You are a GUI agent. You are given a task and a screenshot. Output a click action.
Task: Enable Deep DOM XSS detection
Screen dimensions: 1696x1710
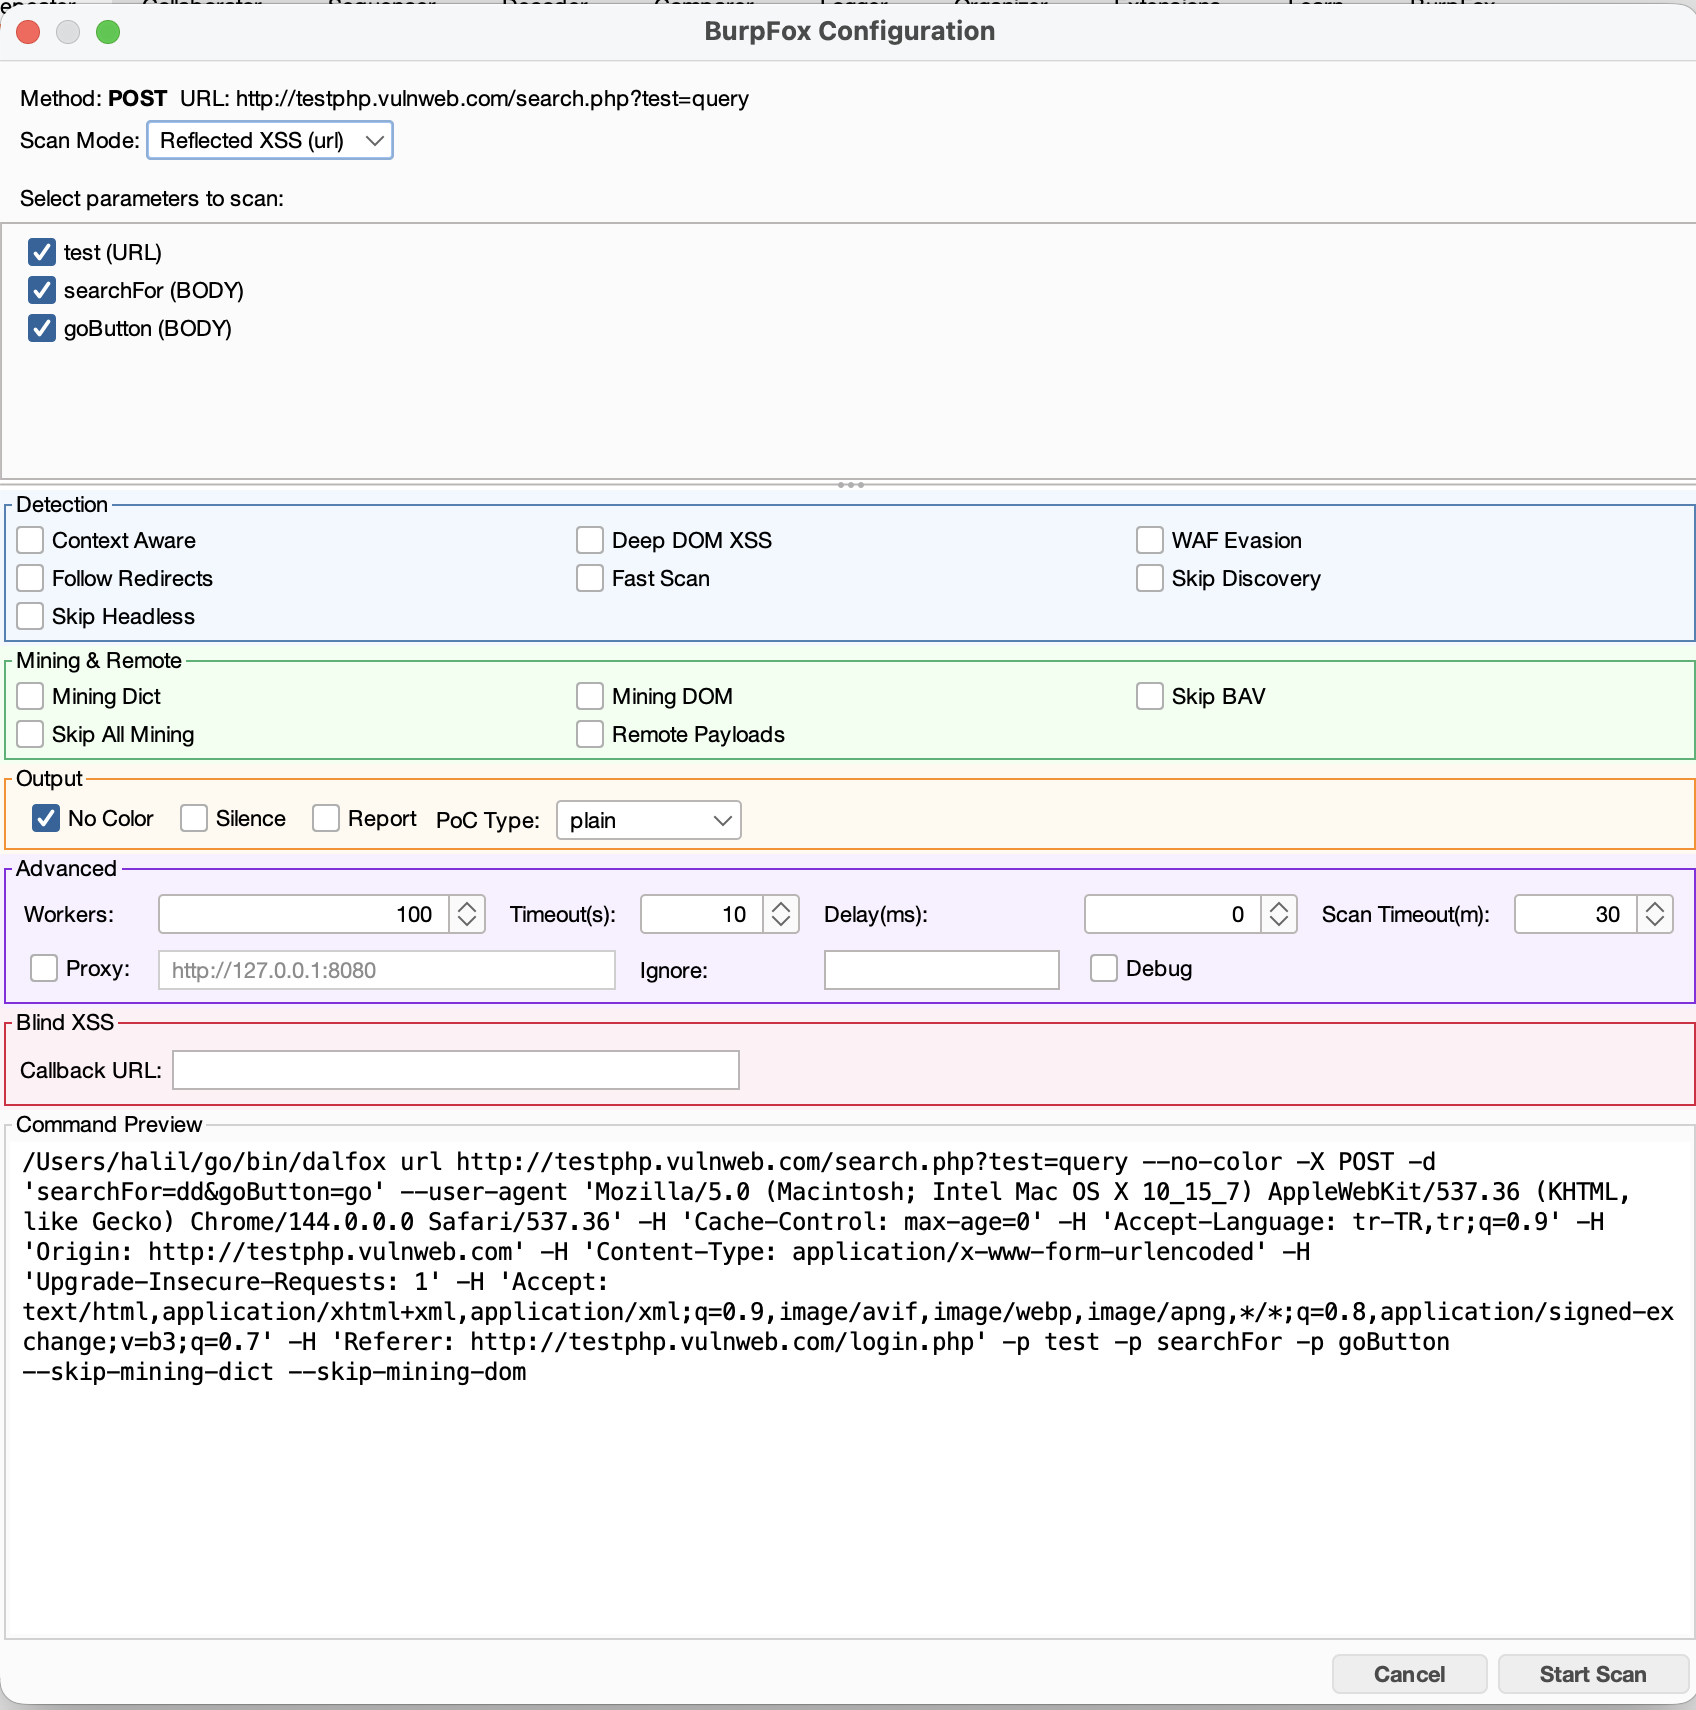[590, 540]
